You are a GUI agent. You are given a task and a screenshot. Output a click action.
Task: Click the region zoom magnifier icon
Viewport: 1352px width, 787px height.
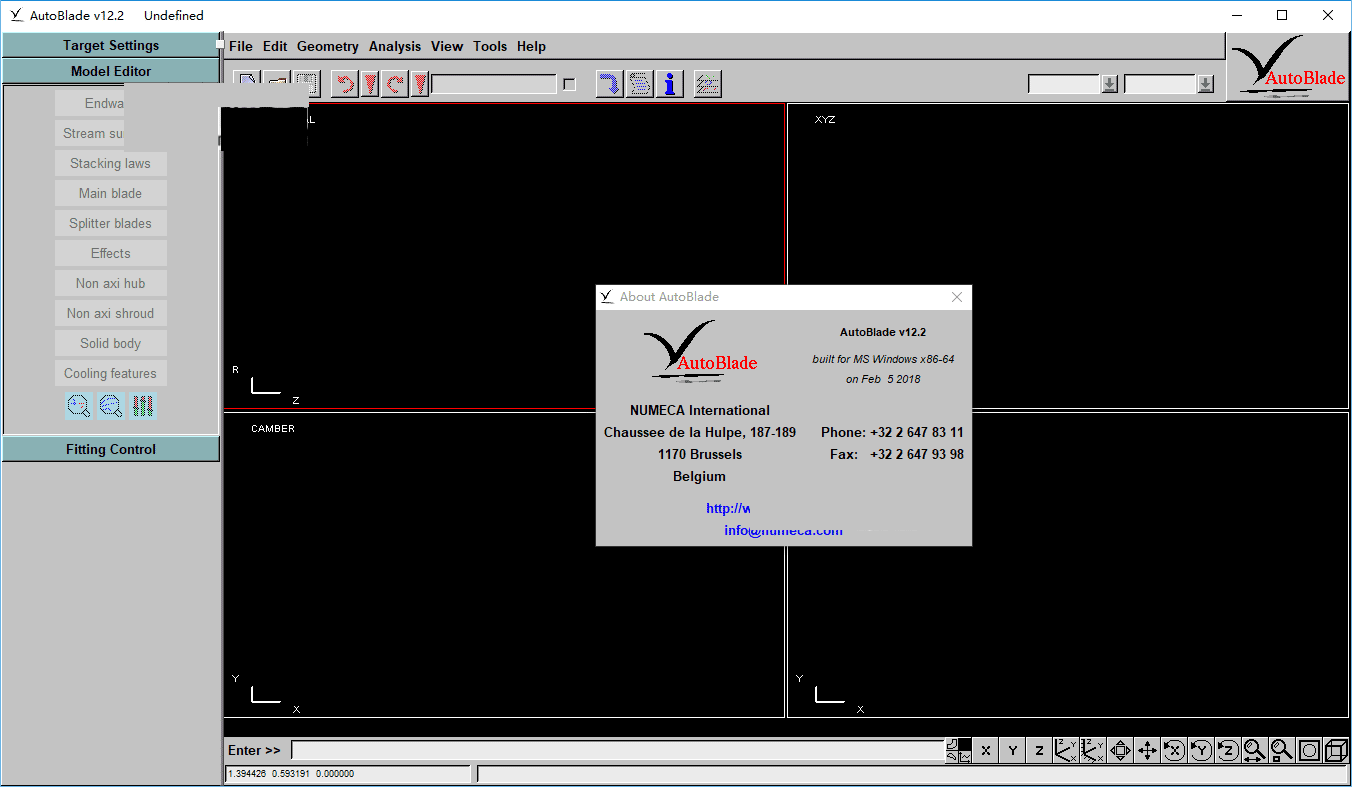(1283, 751)
